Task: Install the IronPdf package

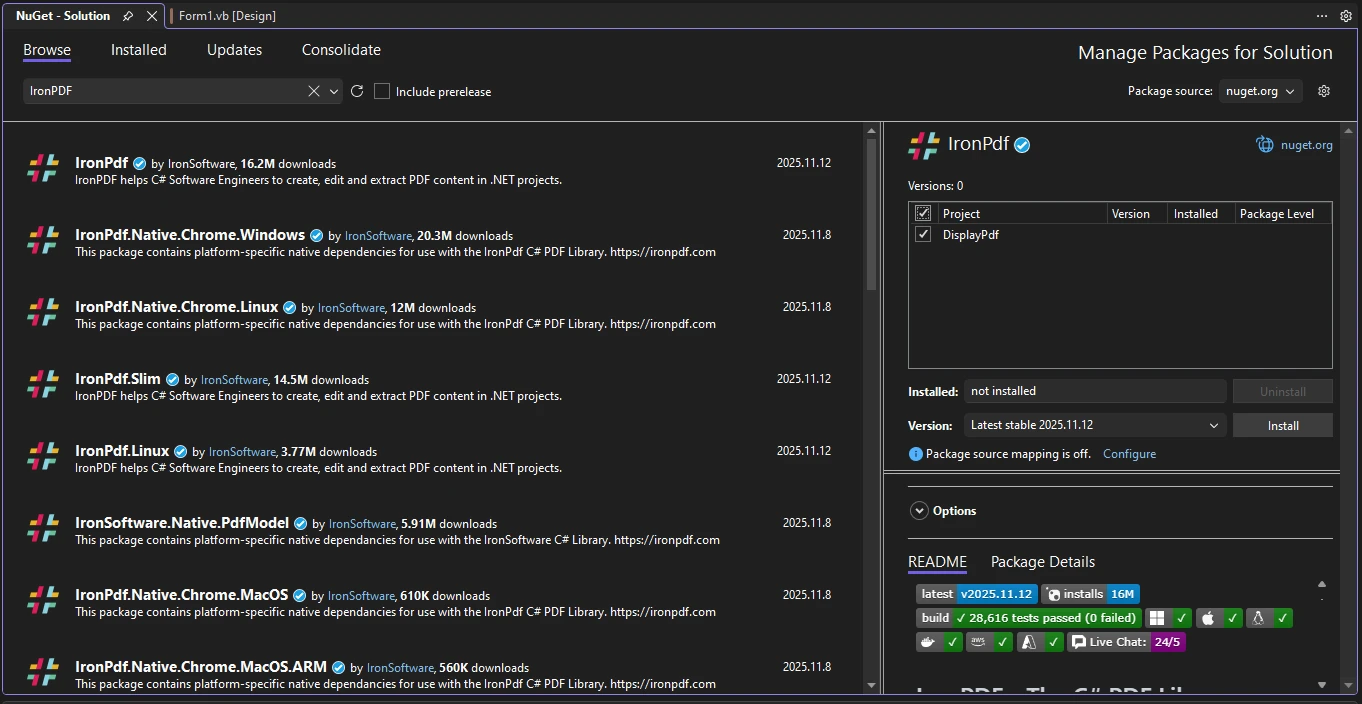Action: pyautogui.click(x=1282, y=424)
